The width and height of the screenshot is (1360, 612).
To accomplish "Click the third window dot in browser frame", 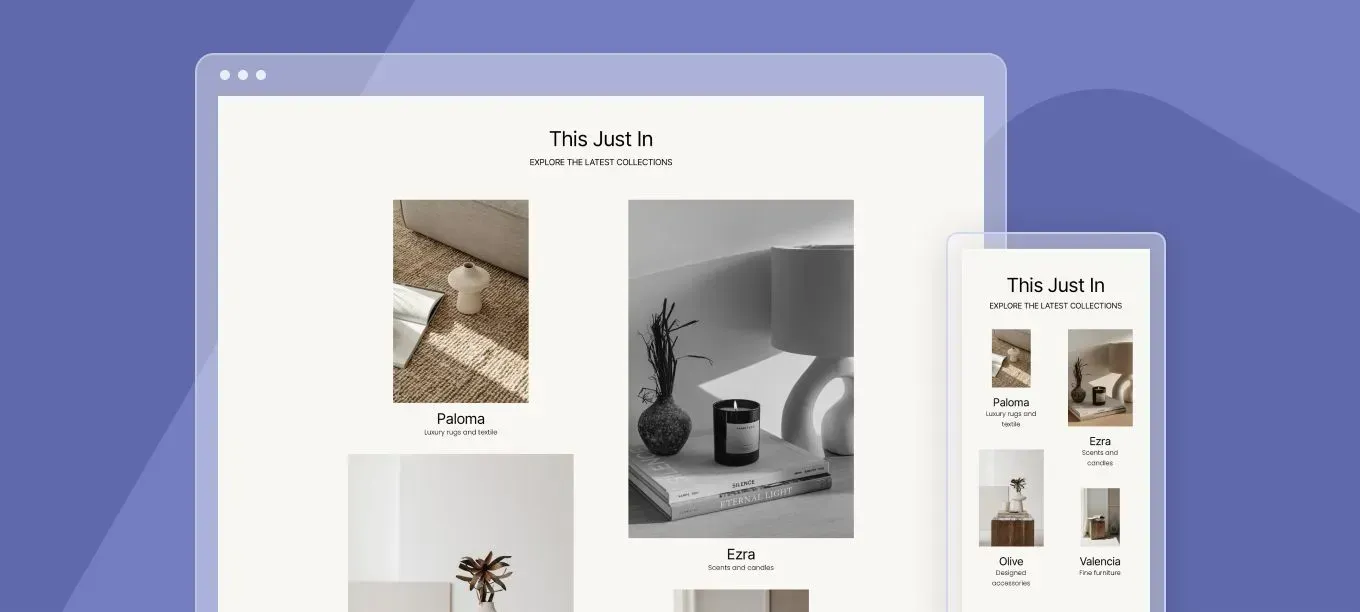I will click(x=261, y=75).
